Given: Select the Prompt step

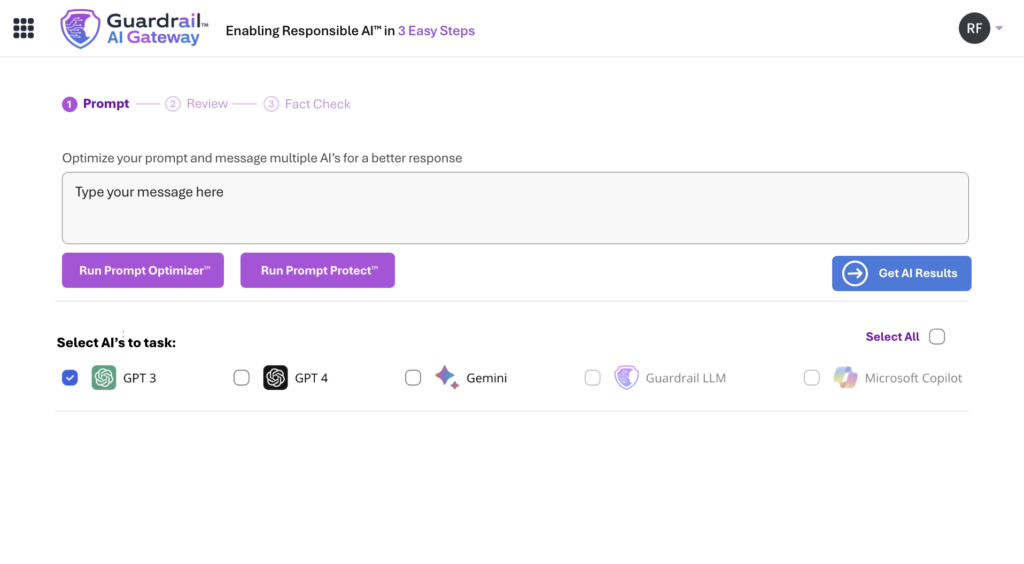Looking at the screenshot, I should (x=96, y=104).
